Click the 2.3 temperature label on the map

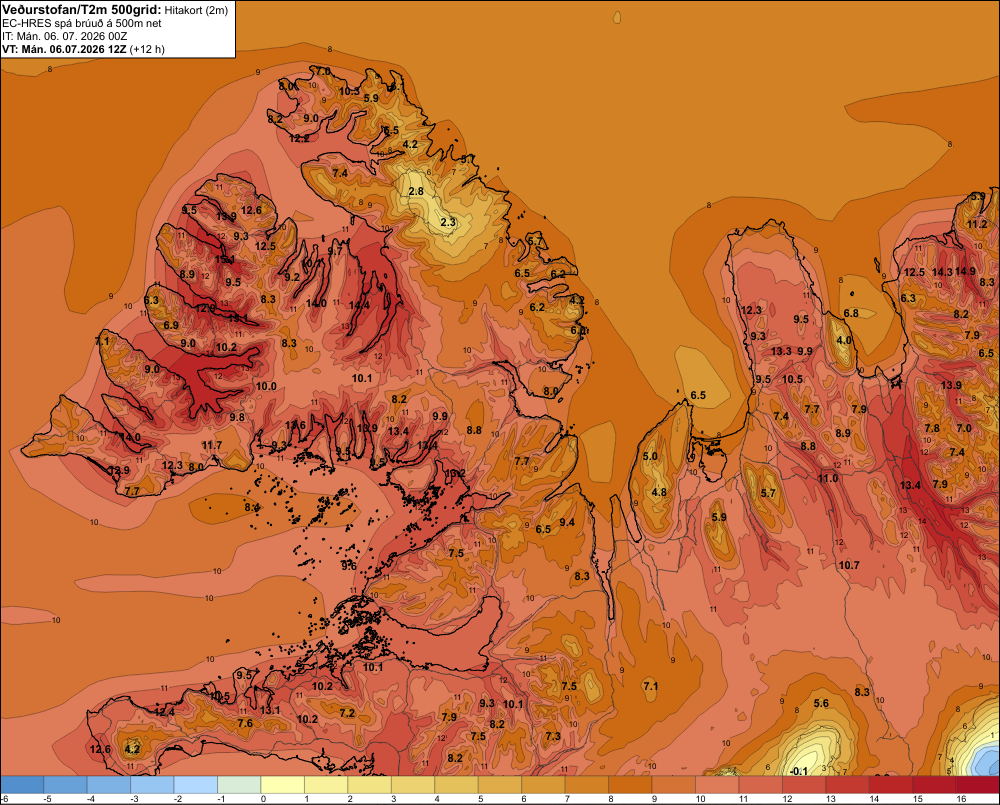[x=448, y=222]
